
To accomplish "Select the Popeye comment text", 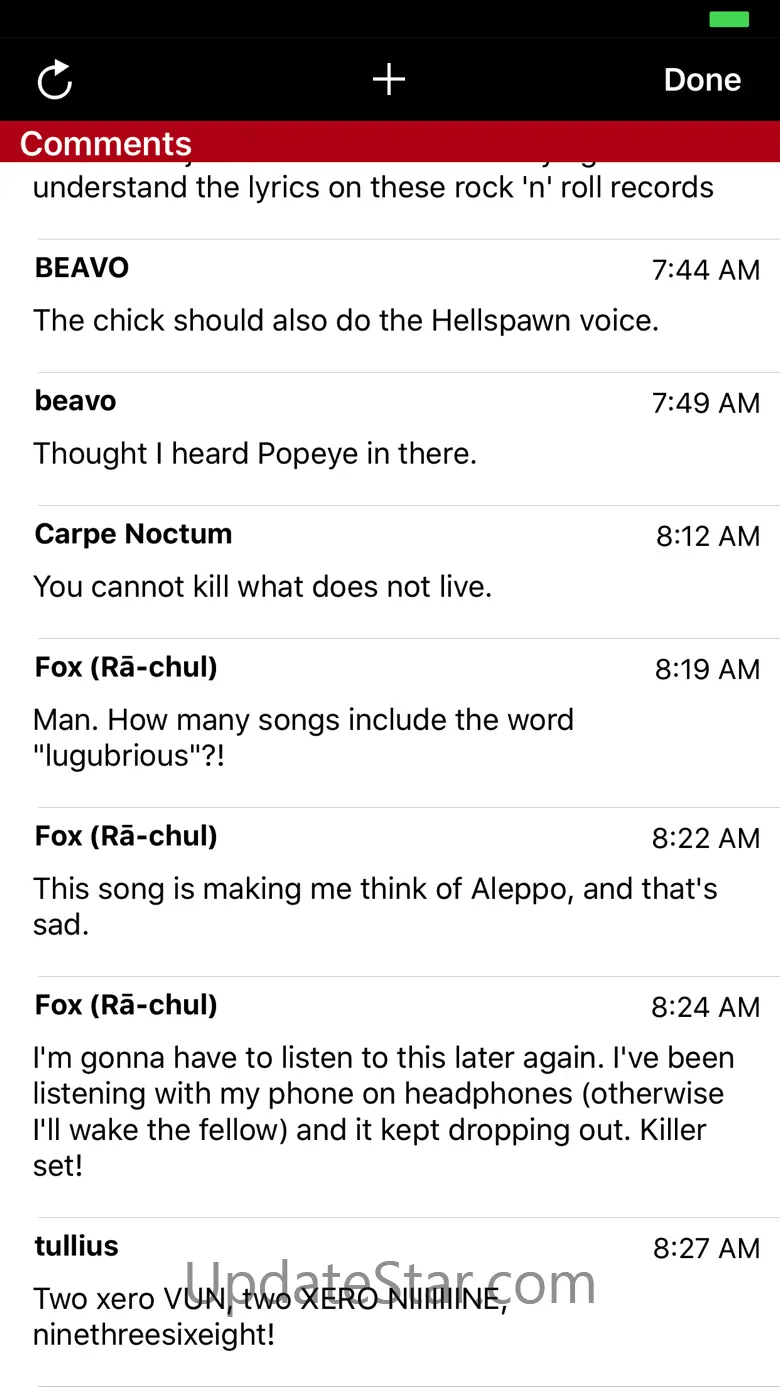I will [x=255, y=454].
